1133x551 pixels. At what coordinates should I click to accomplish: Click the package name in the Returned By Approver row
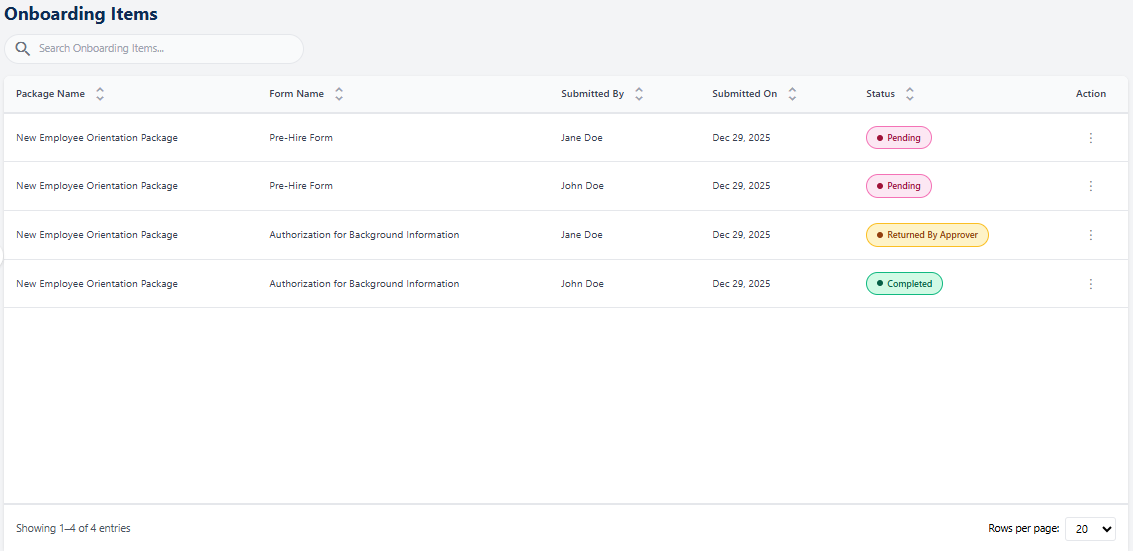point(97,235)
